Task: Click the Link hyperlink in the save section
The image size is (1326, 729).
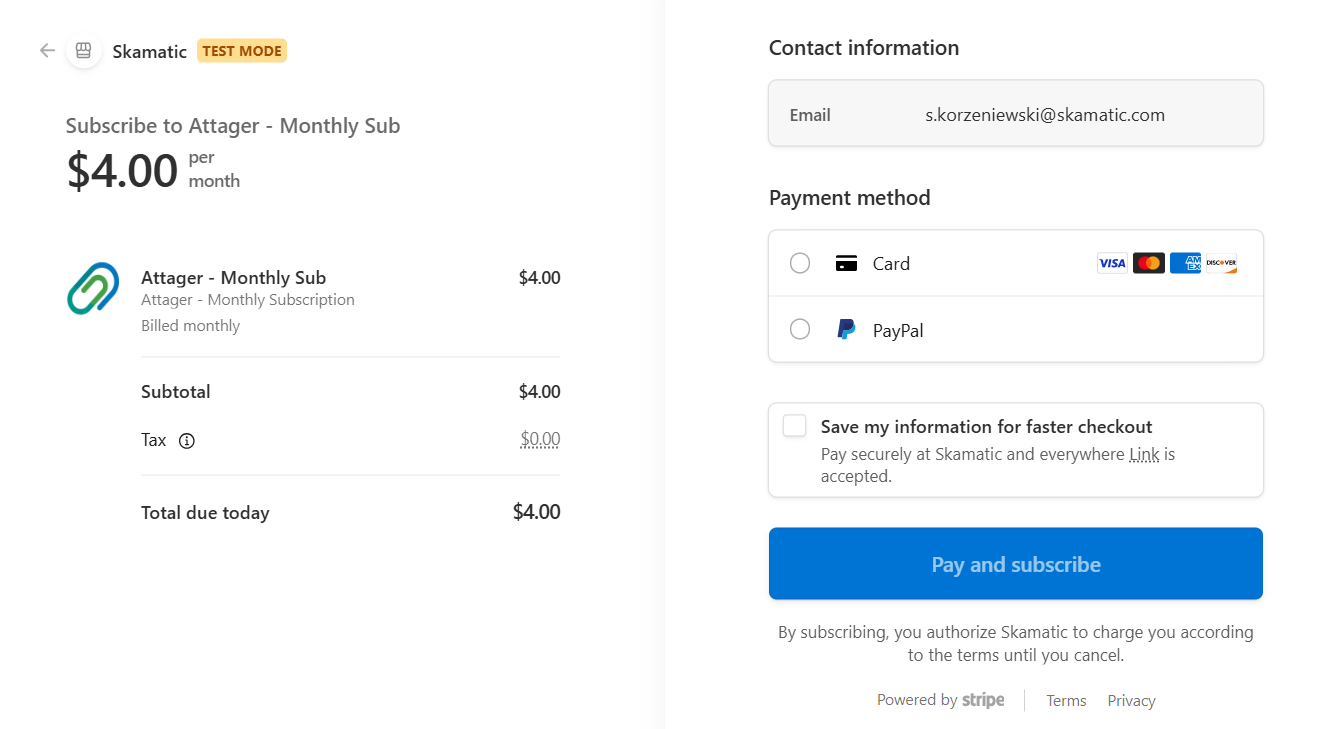Action: (x=1143, y=453)
